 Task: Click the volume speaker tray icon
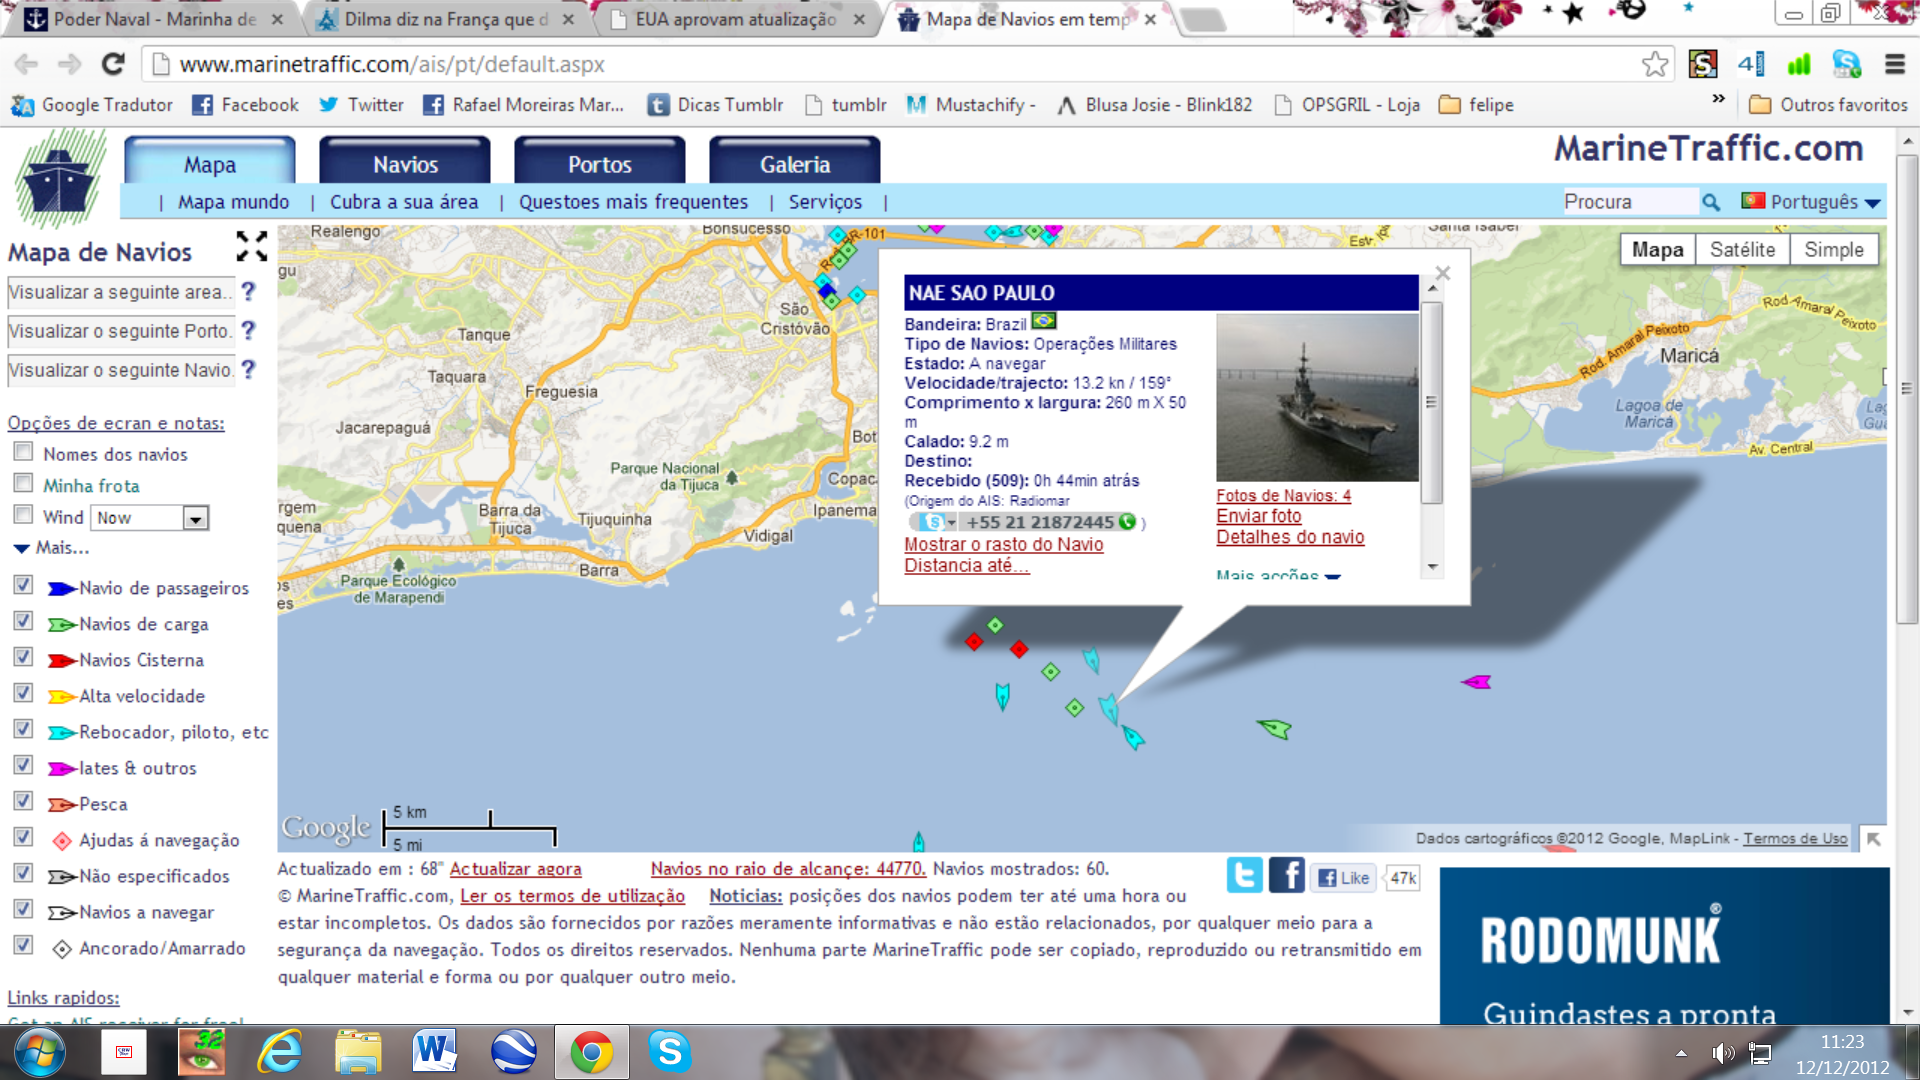pyautogui.click(x=1722, y=1053)
